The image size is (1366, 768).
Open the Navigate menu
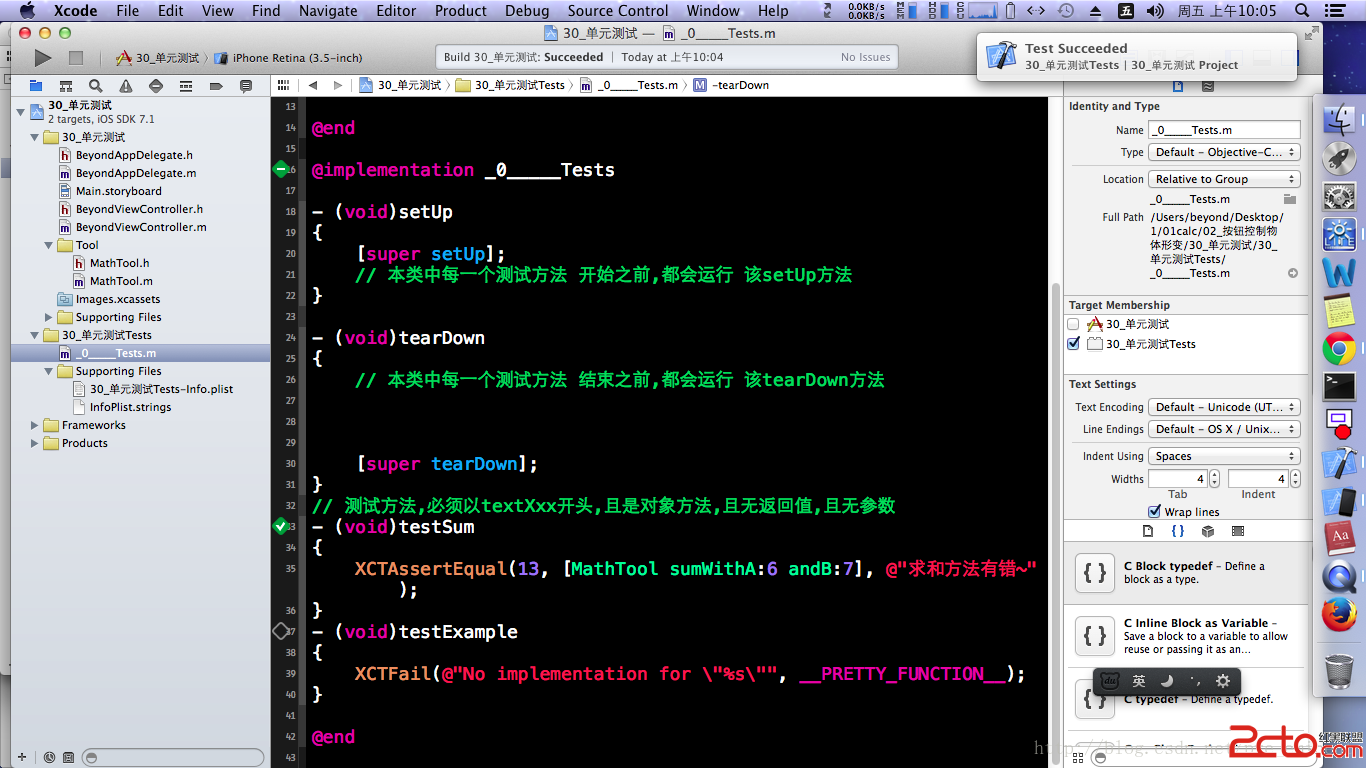[328, 10]
